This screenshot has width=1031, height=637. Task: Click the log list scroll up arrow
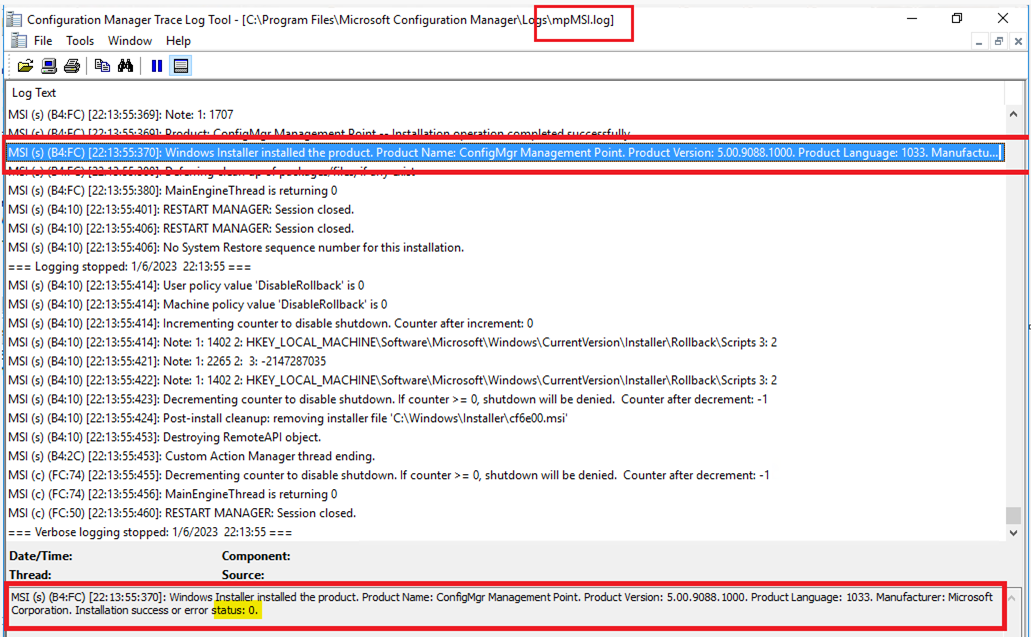point(1013,114)
